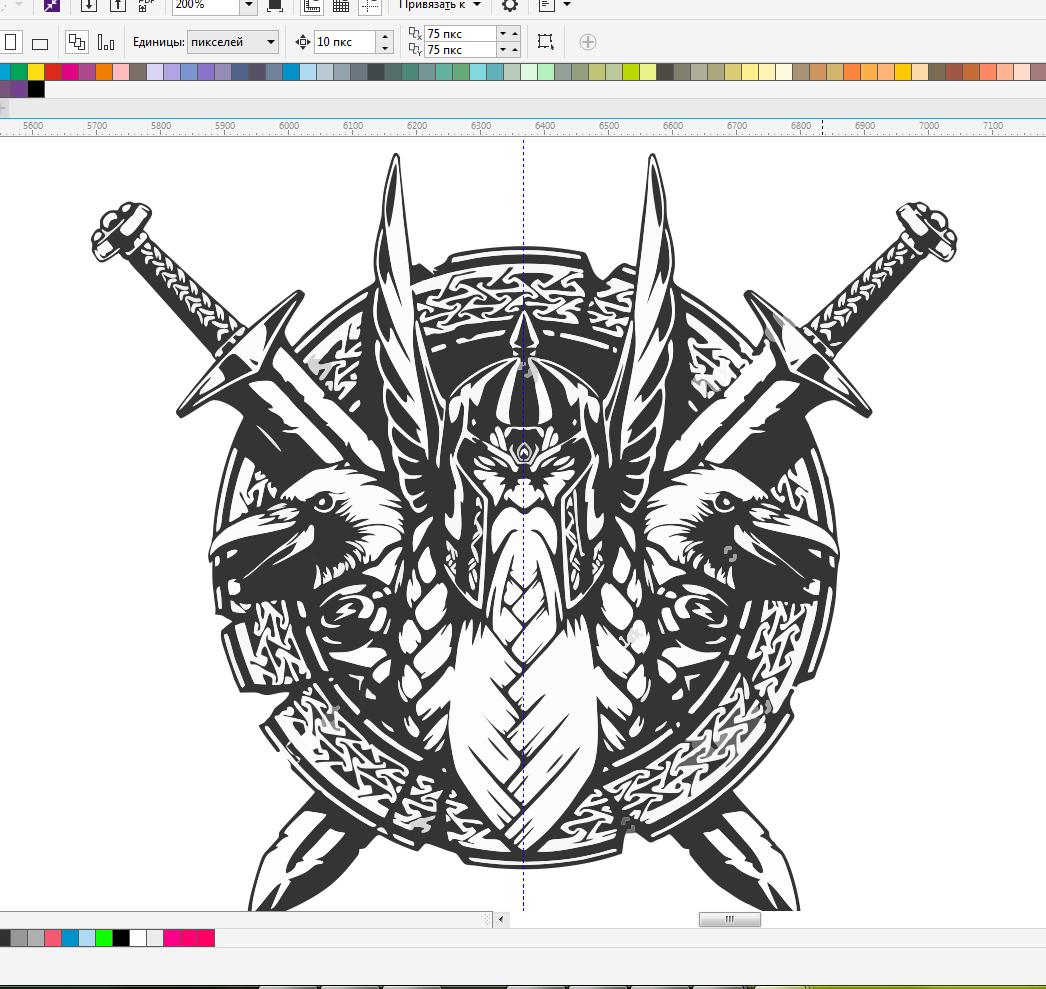Click the treat as filled frame icon

coord(545,42)
